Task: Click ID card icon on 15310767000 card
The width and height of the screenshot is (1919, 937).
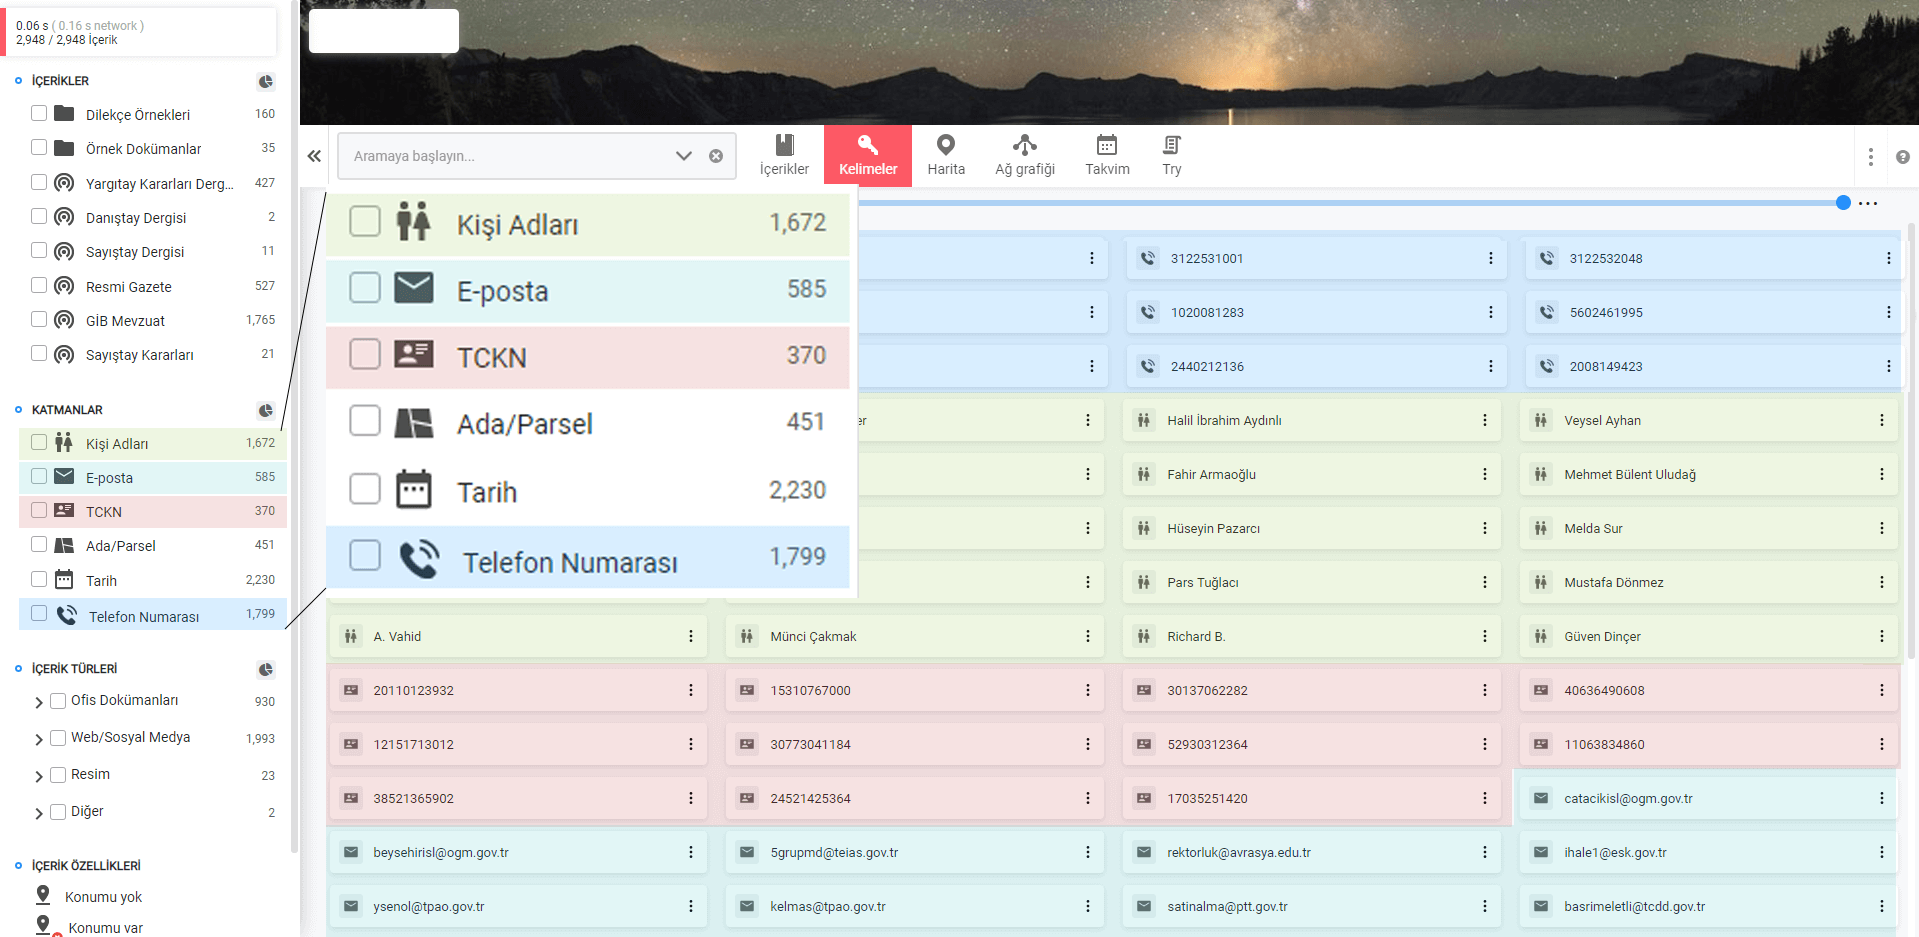Action: (x=747, y=690)
